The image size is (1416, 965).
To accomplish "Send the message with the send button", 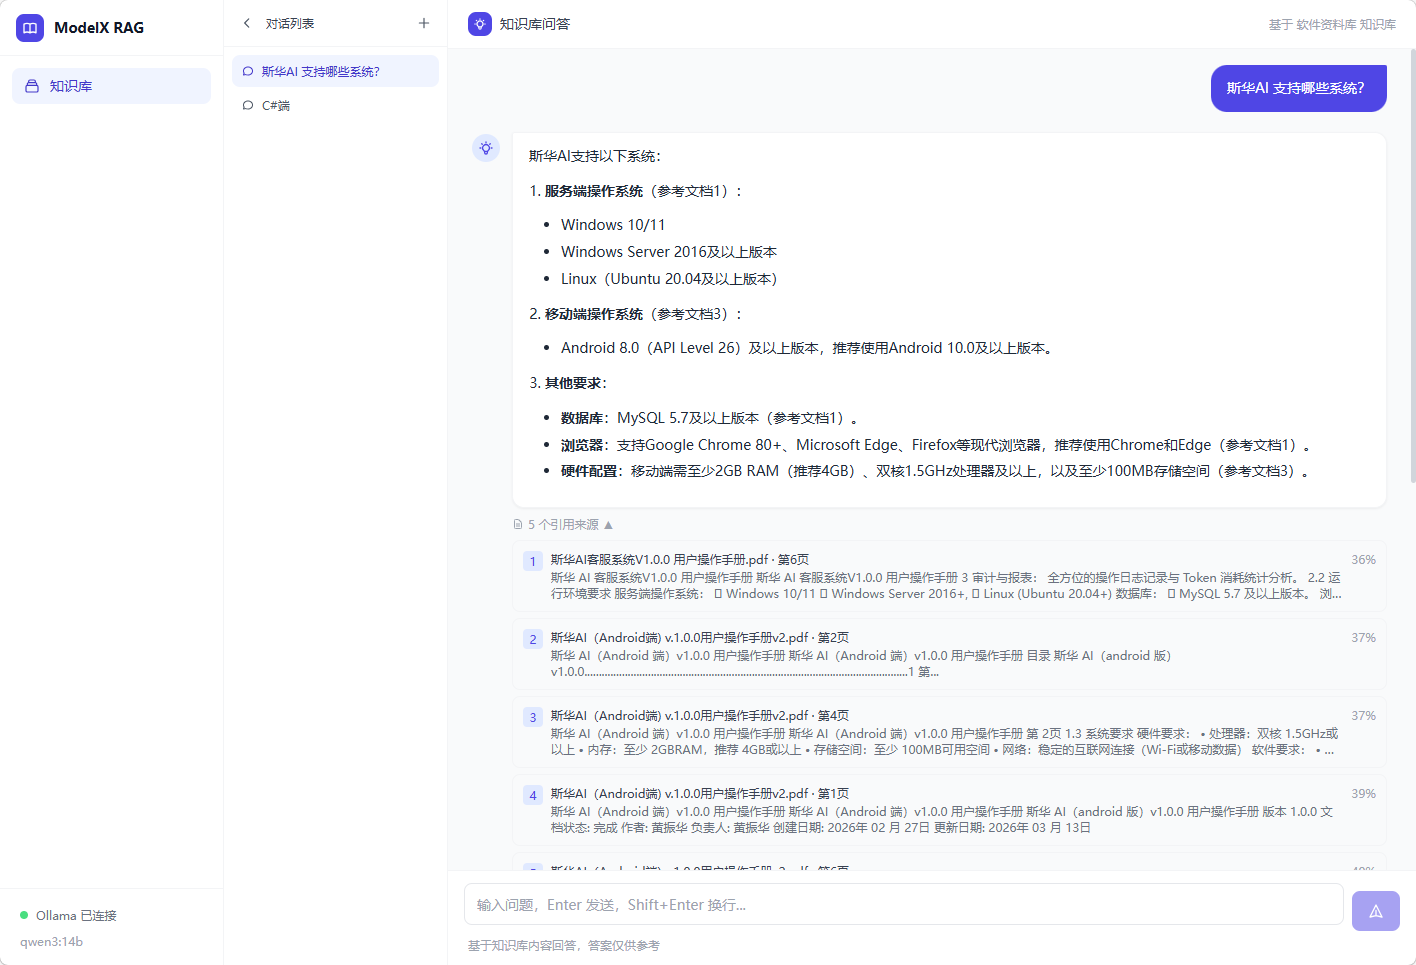I will [x=1376, y=911].
